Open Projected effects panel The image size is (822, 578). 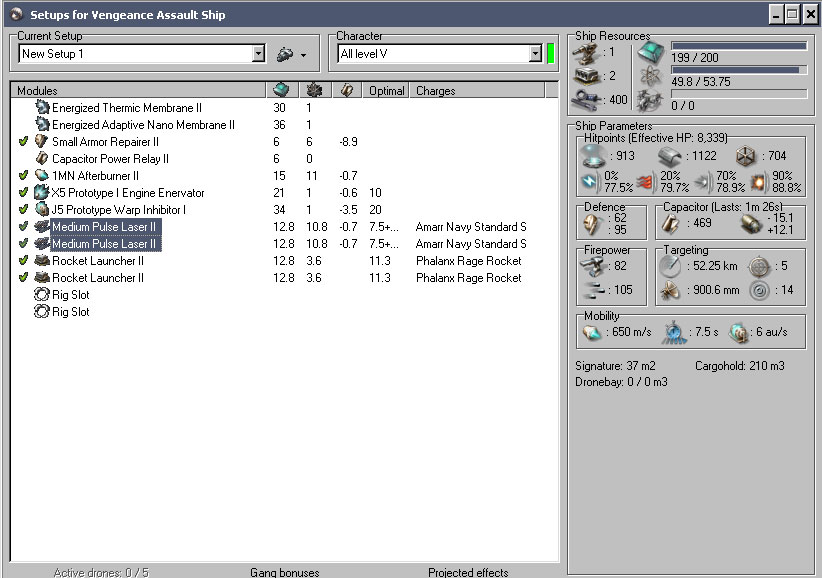[468, 572]
